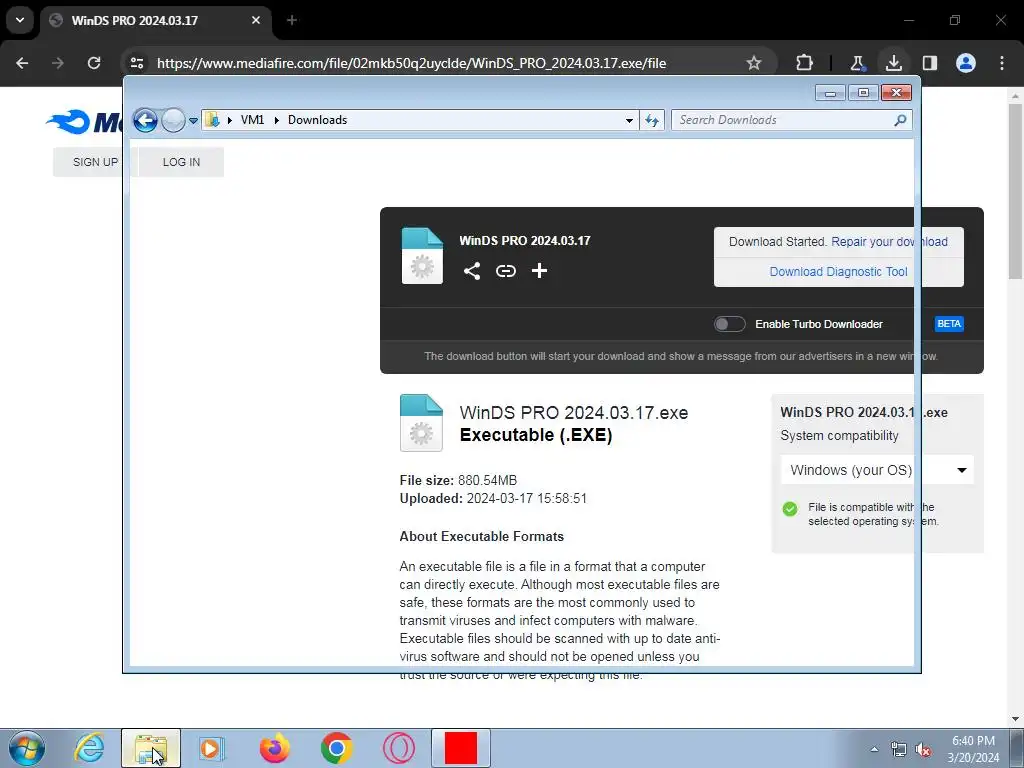Click the muted volume tray icon
Viewport: 1024px width, 768px height.
pos(923,750)
